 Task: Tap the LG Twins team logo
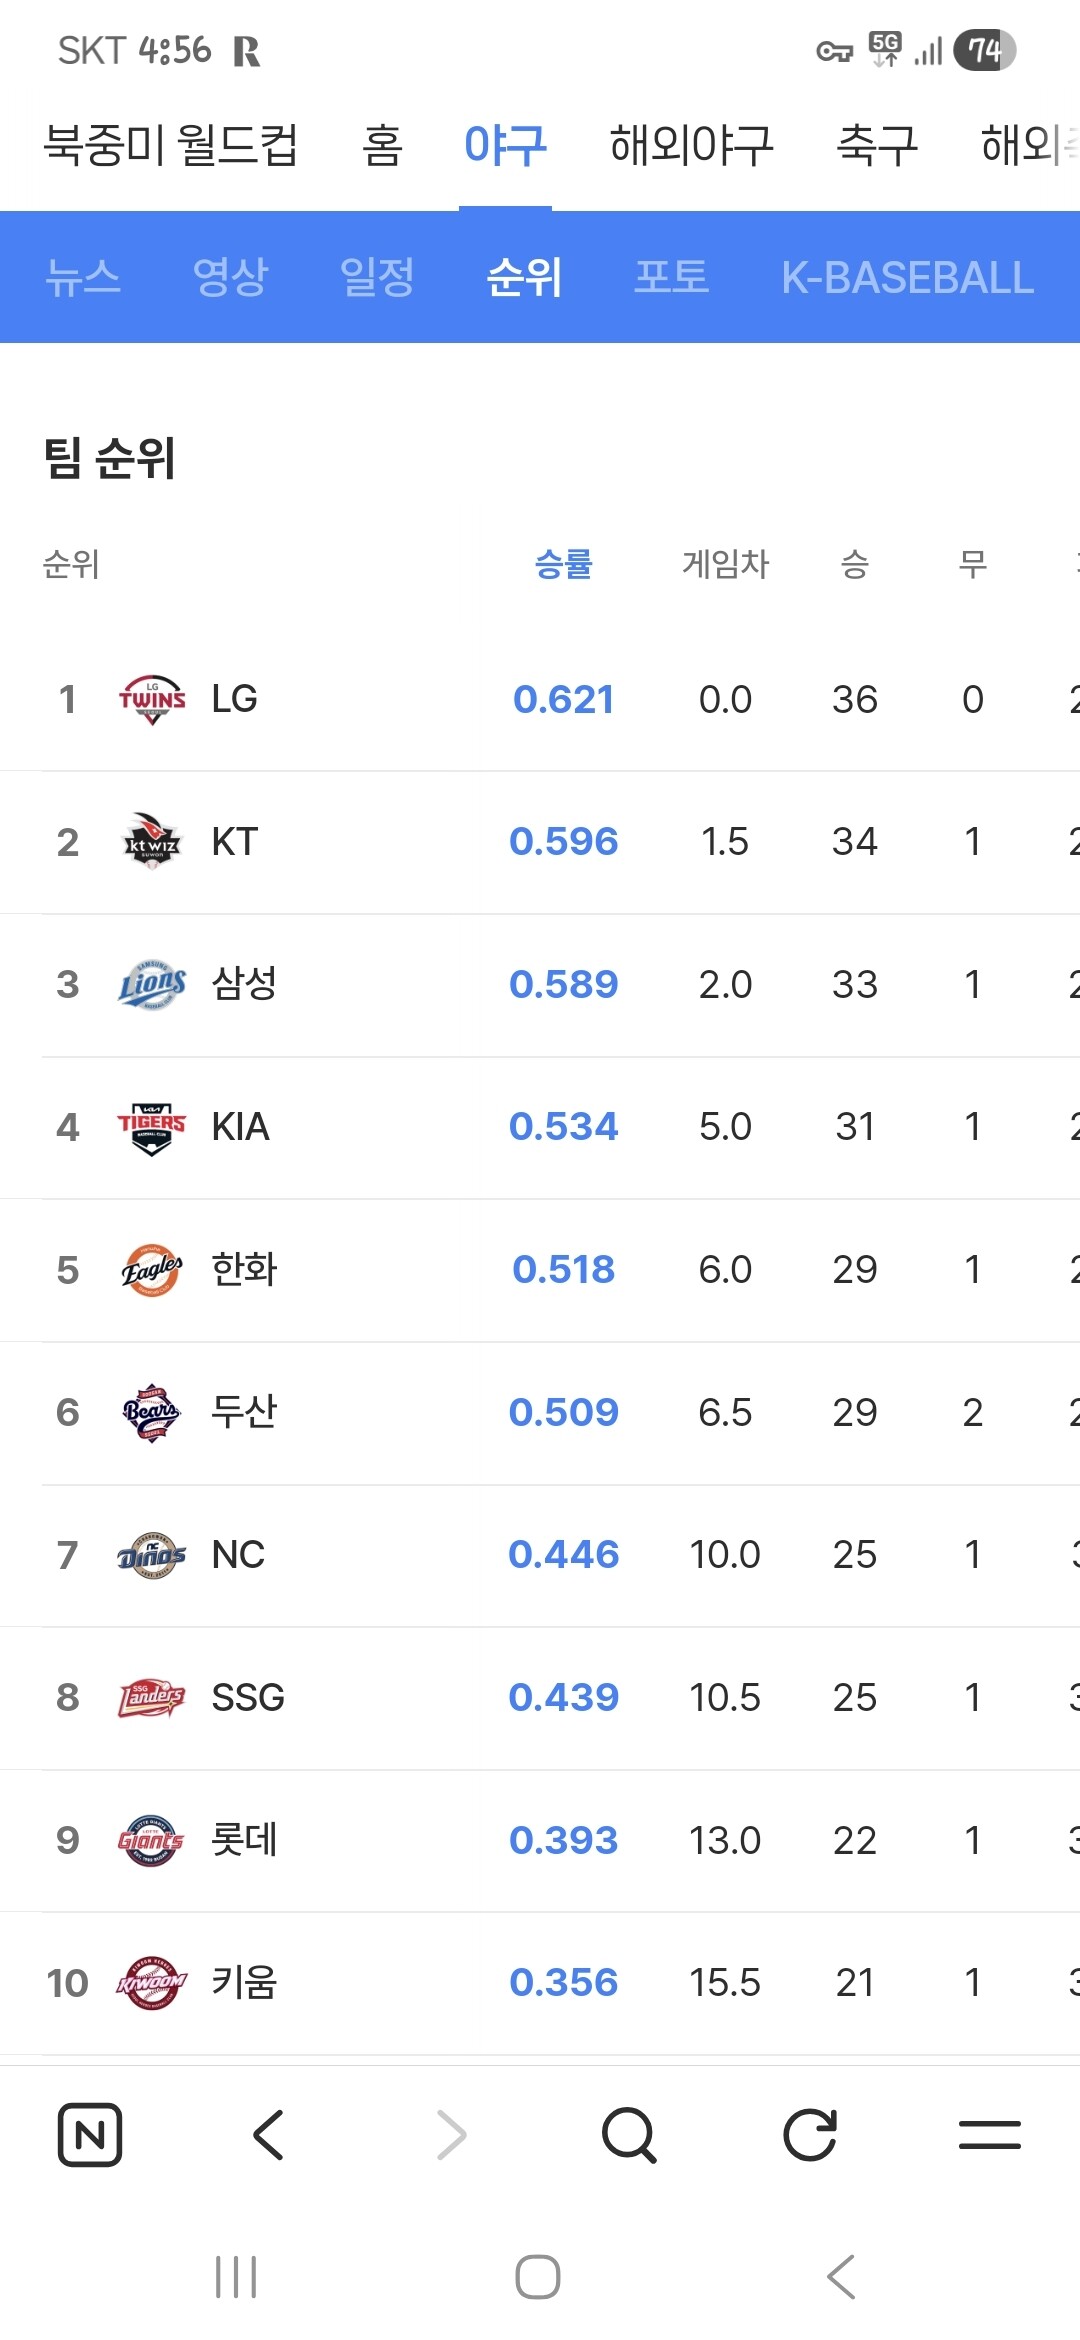[152, 699]
